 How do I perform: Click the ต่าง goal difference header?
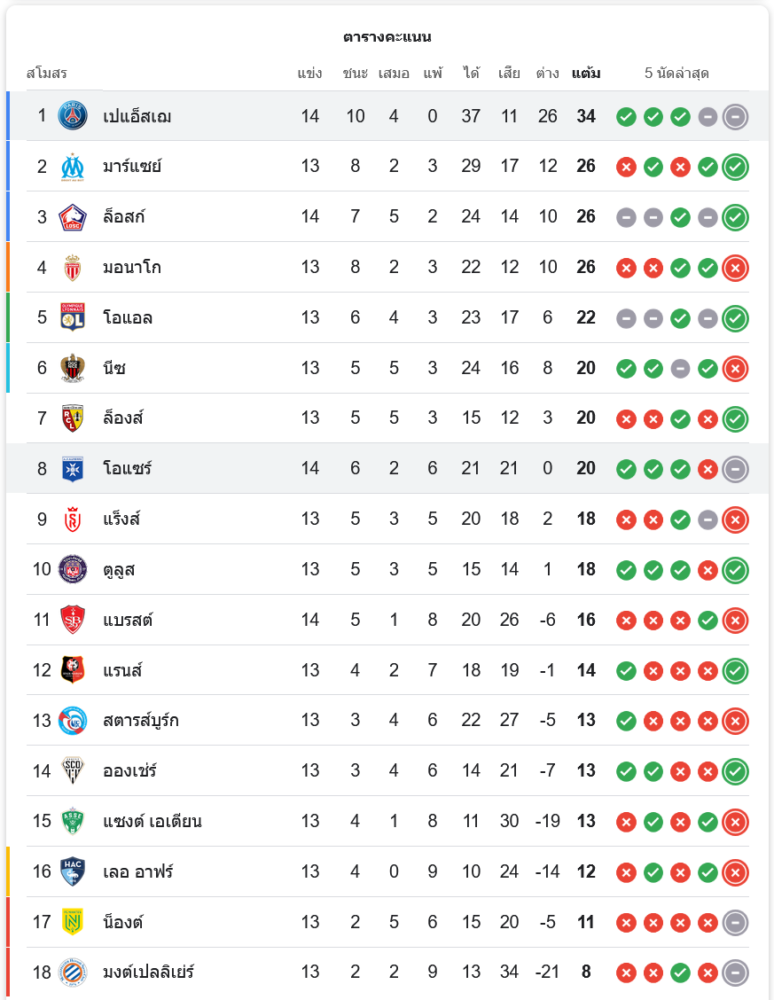click(x=547, y=73)
